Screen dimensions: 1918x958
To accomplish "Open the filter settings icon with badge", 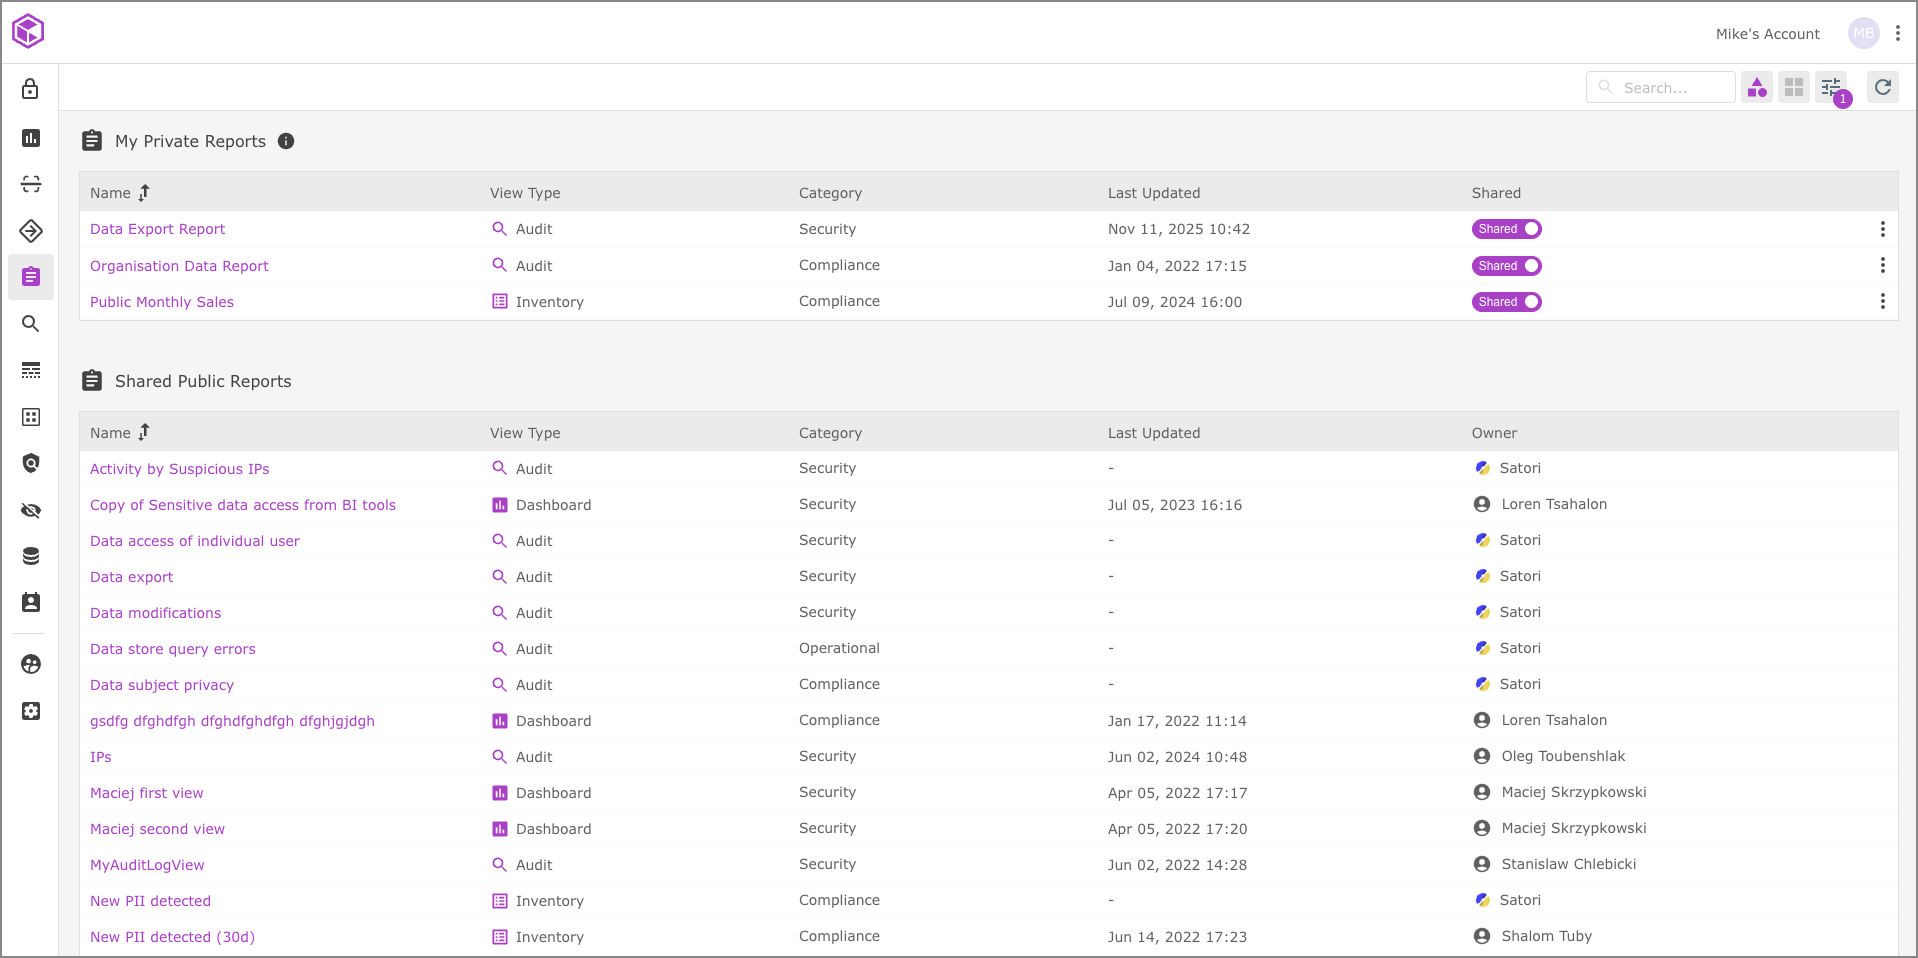I will point(1832,88).
